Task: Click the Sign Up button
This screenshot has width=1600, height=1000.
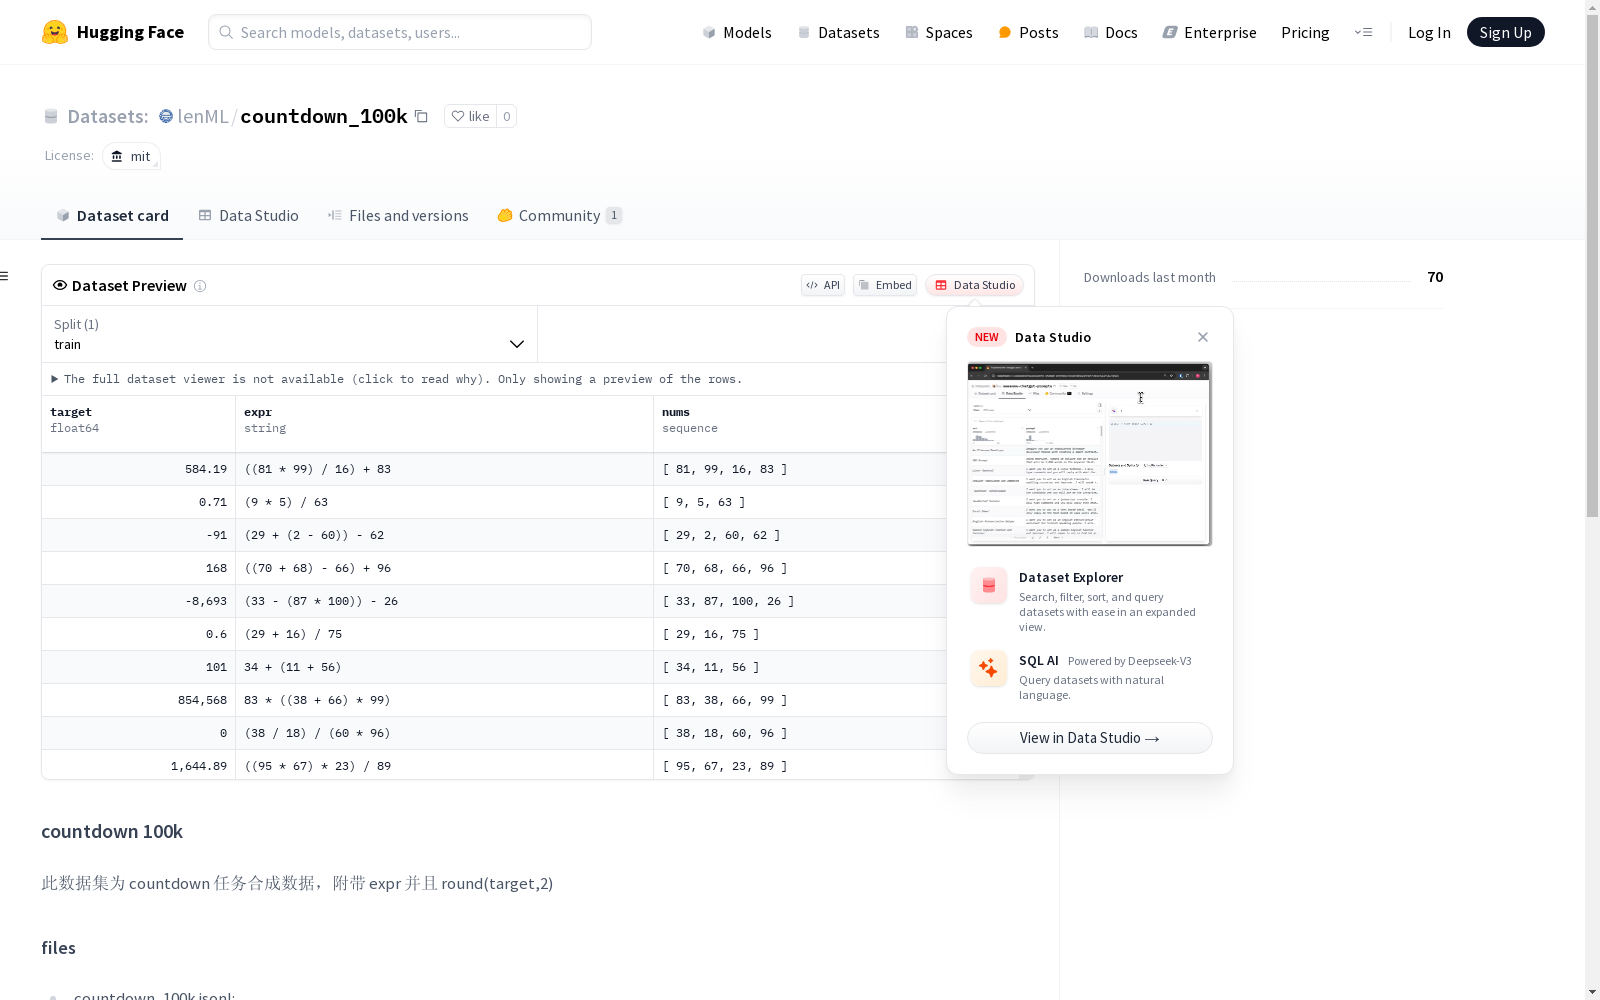Action: tap(1505, 32)
